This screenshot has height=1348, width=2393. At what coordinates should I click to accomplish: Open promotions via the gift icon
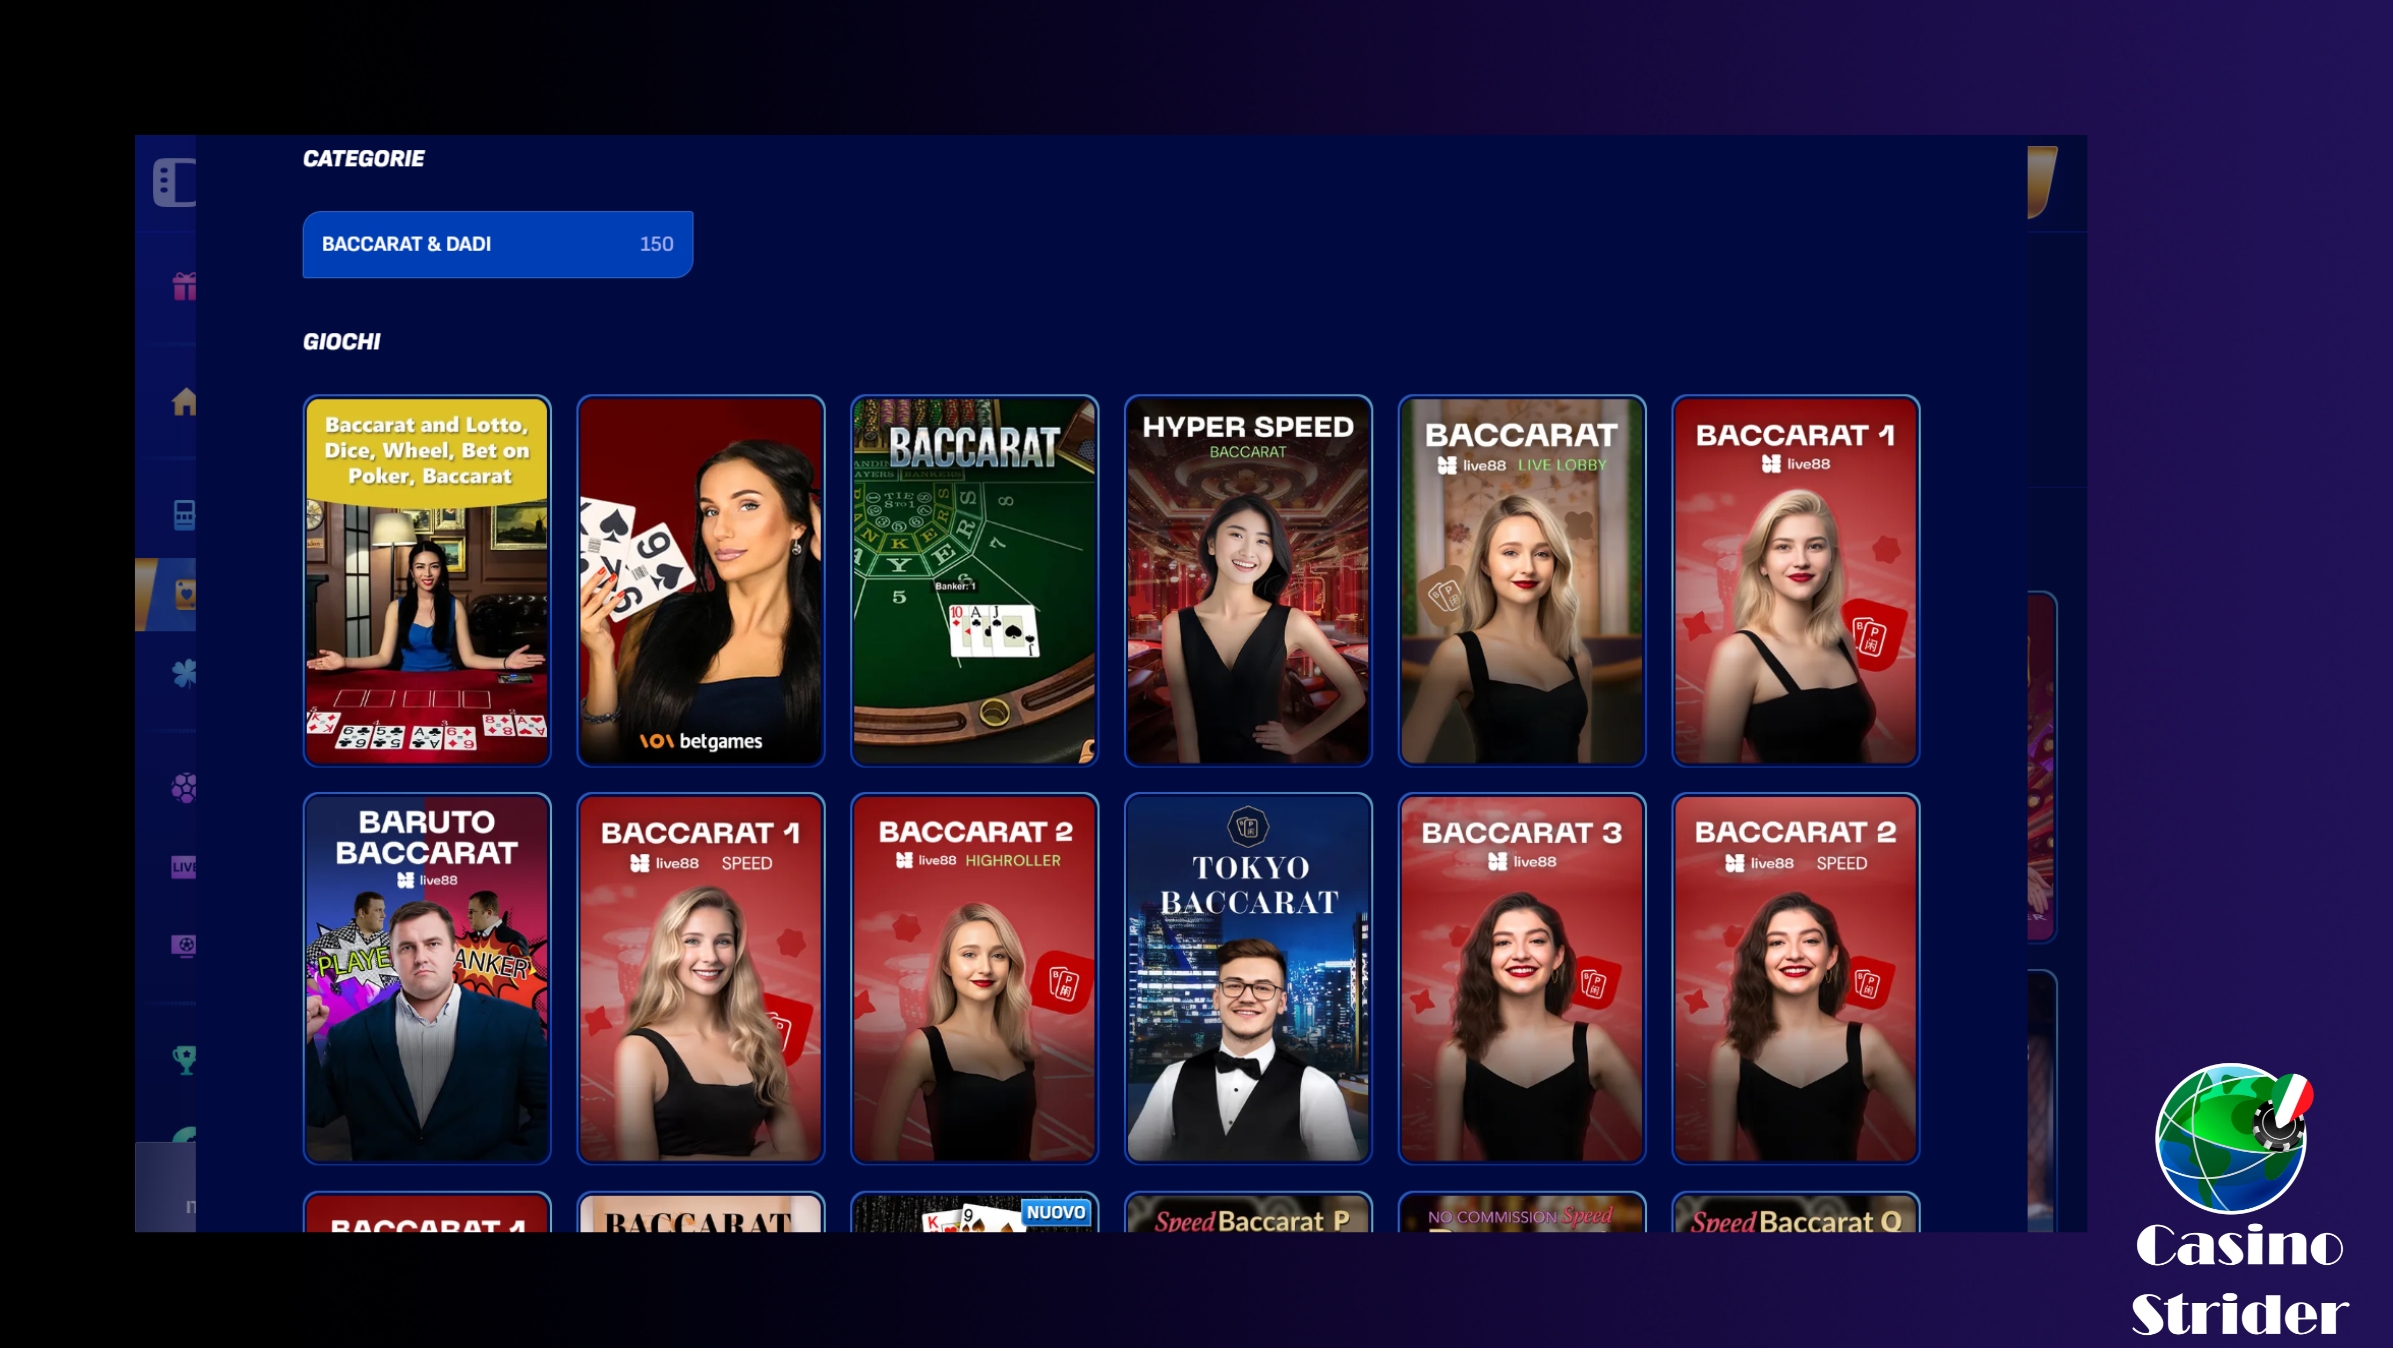coord(184,287)
